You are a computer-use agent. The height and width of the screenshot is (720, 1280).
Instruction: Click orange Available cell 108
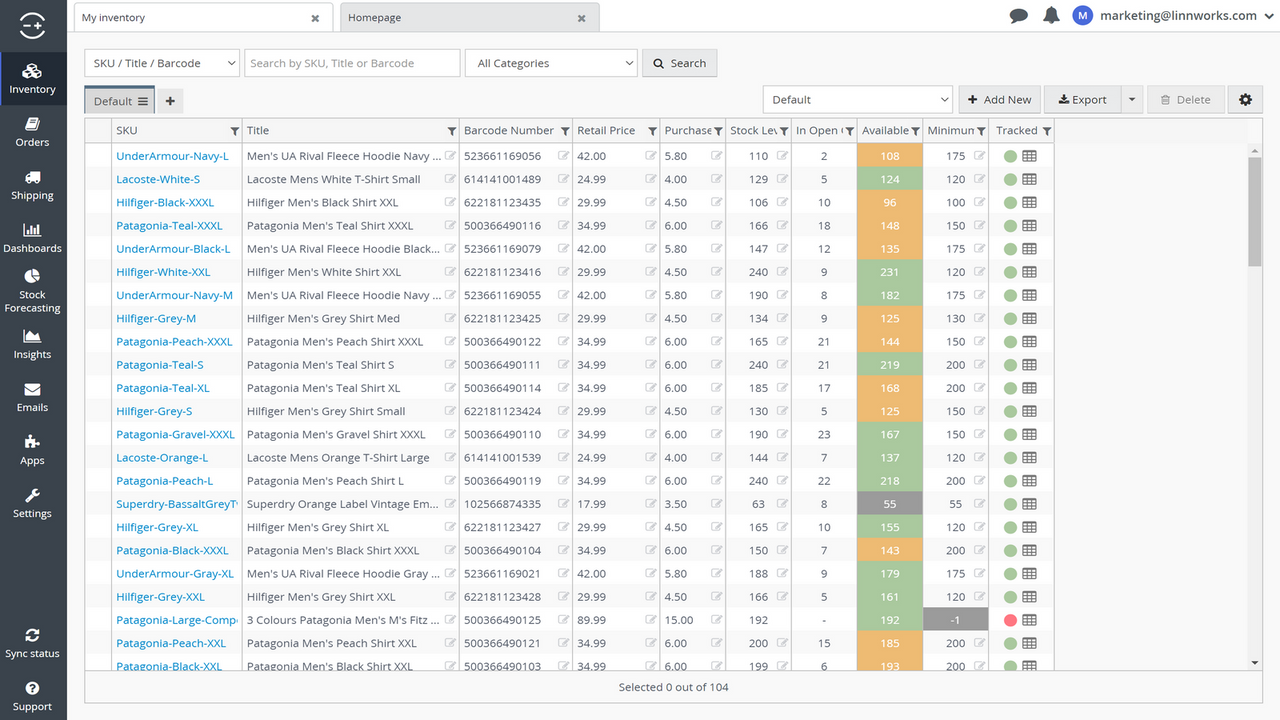(890, 156)
